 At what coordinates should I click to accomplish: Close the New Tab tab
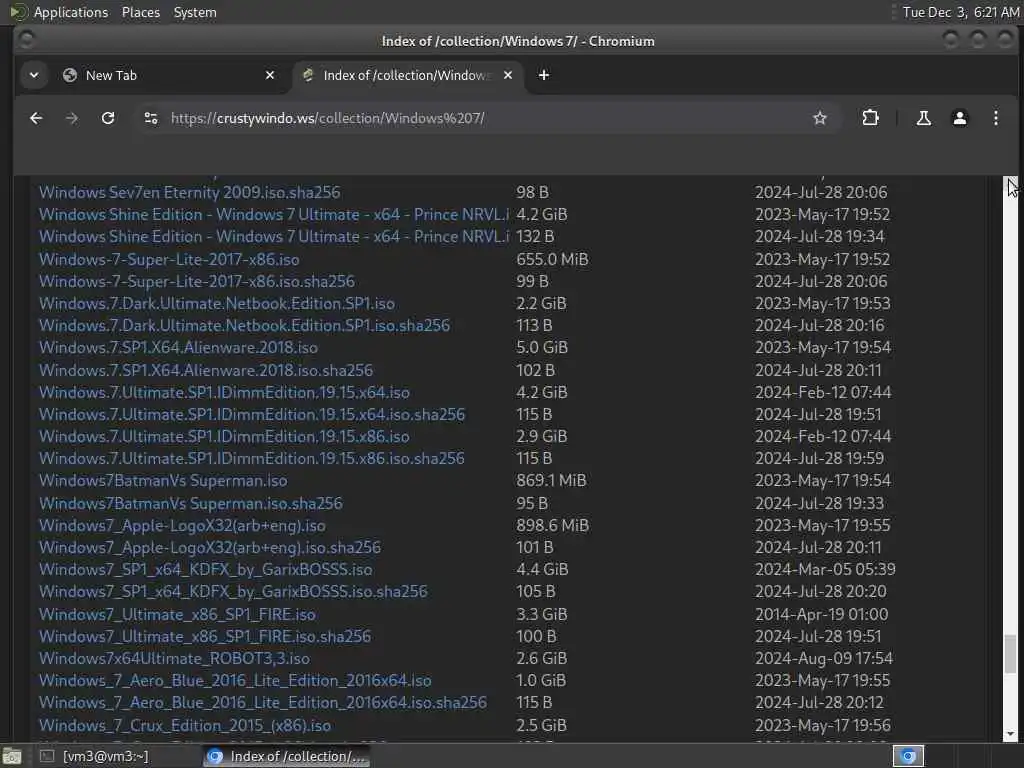[x=270, y=75]
